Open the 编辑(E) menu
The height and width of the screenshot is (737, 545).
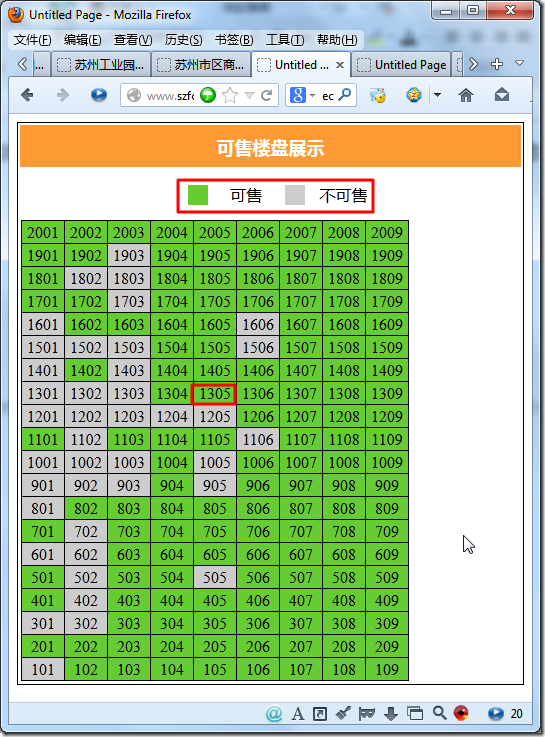[x=83, y=40]
